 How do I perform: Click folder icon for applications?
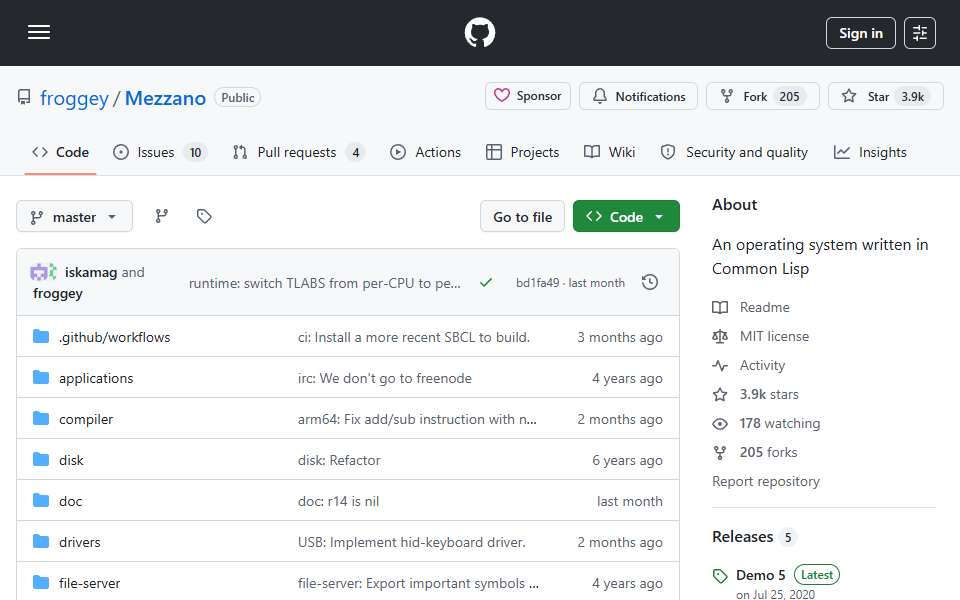[41, 377]
